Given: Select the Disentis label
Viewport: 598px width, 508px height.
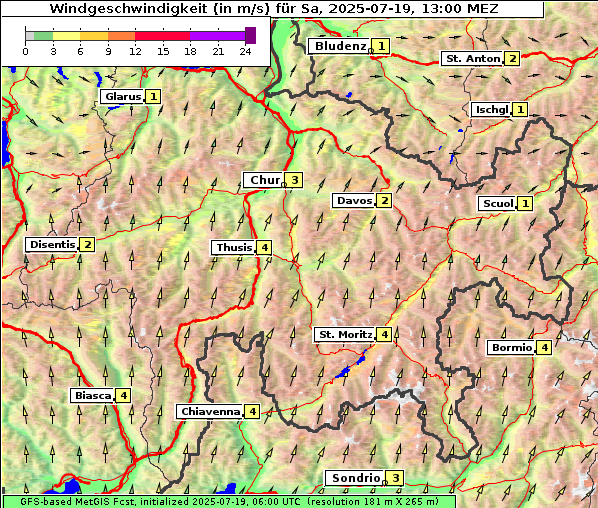Looking at the screenshot, I should (x=52, y=244).
